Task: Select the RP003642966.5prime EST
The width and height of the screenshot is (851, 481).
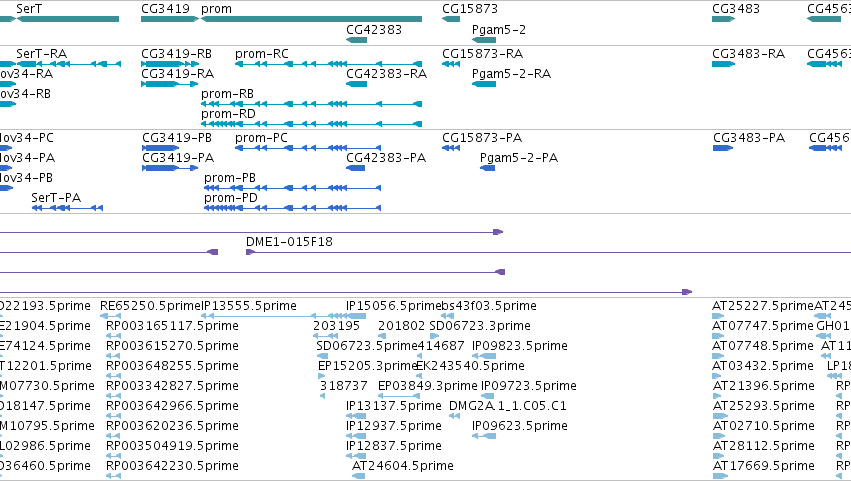Action: point(113,416)
